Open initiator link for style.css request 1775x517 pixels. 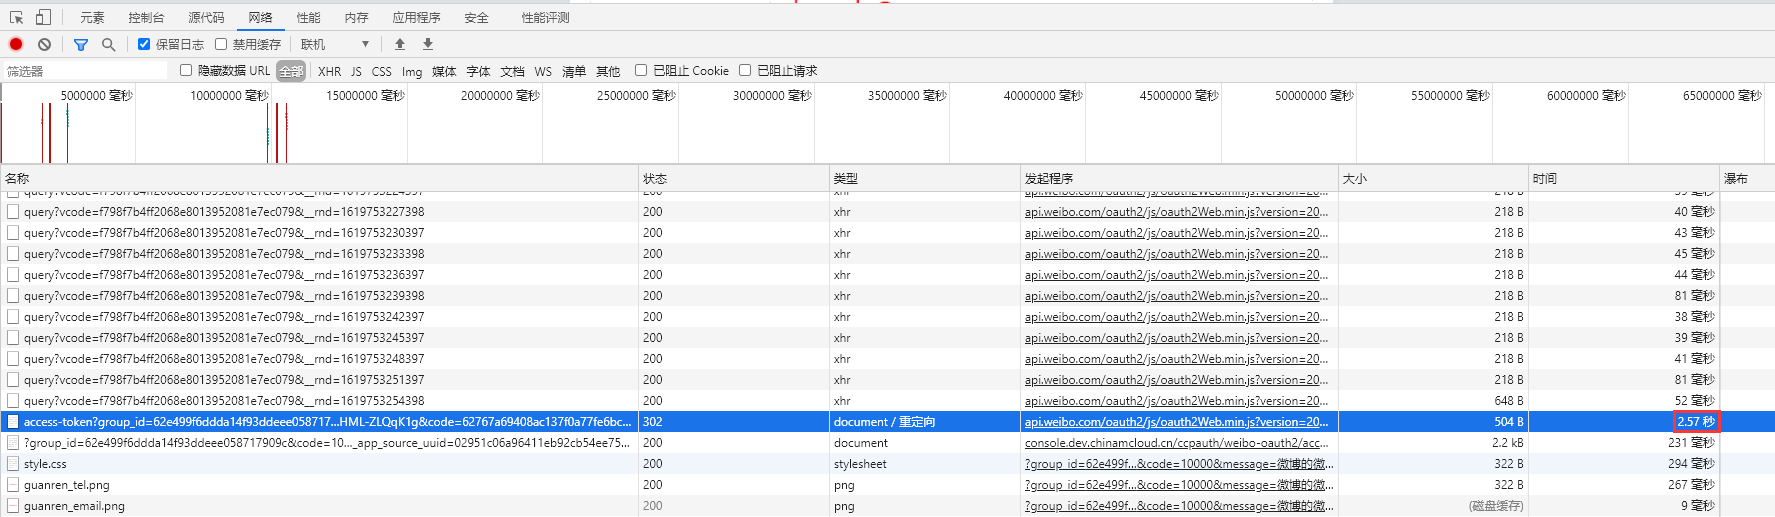pos(1178,464)
